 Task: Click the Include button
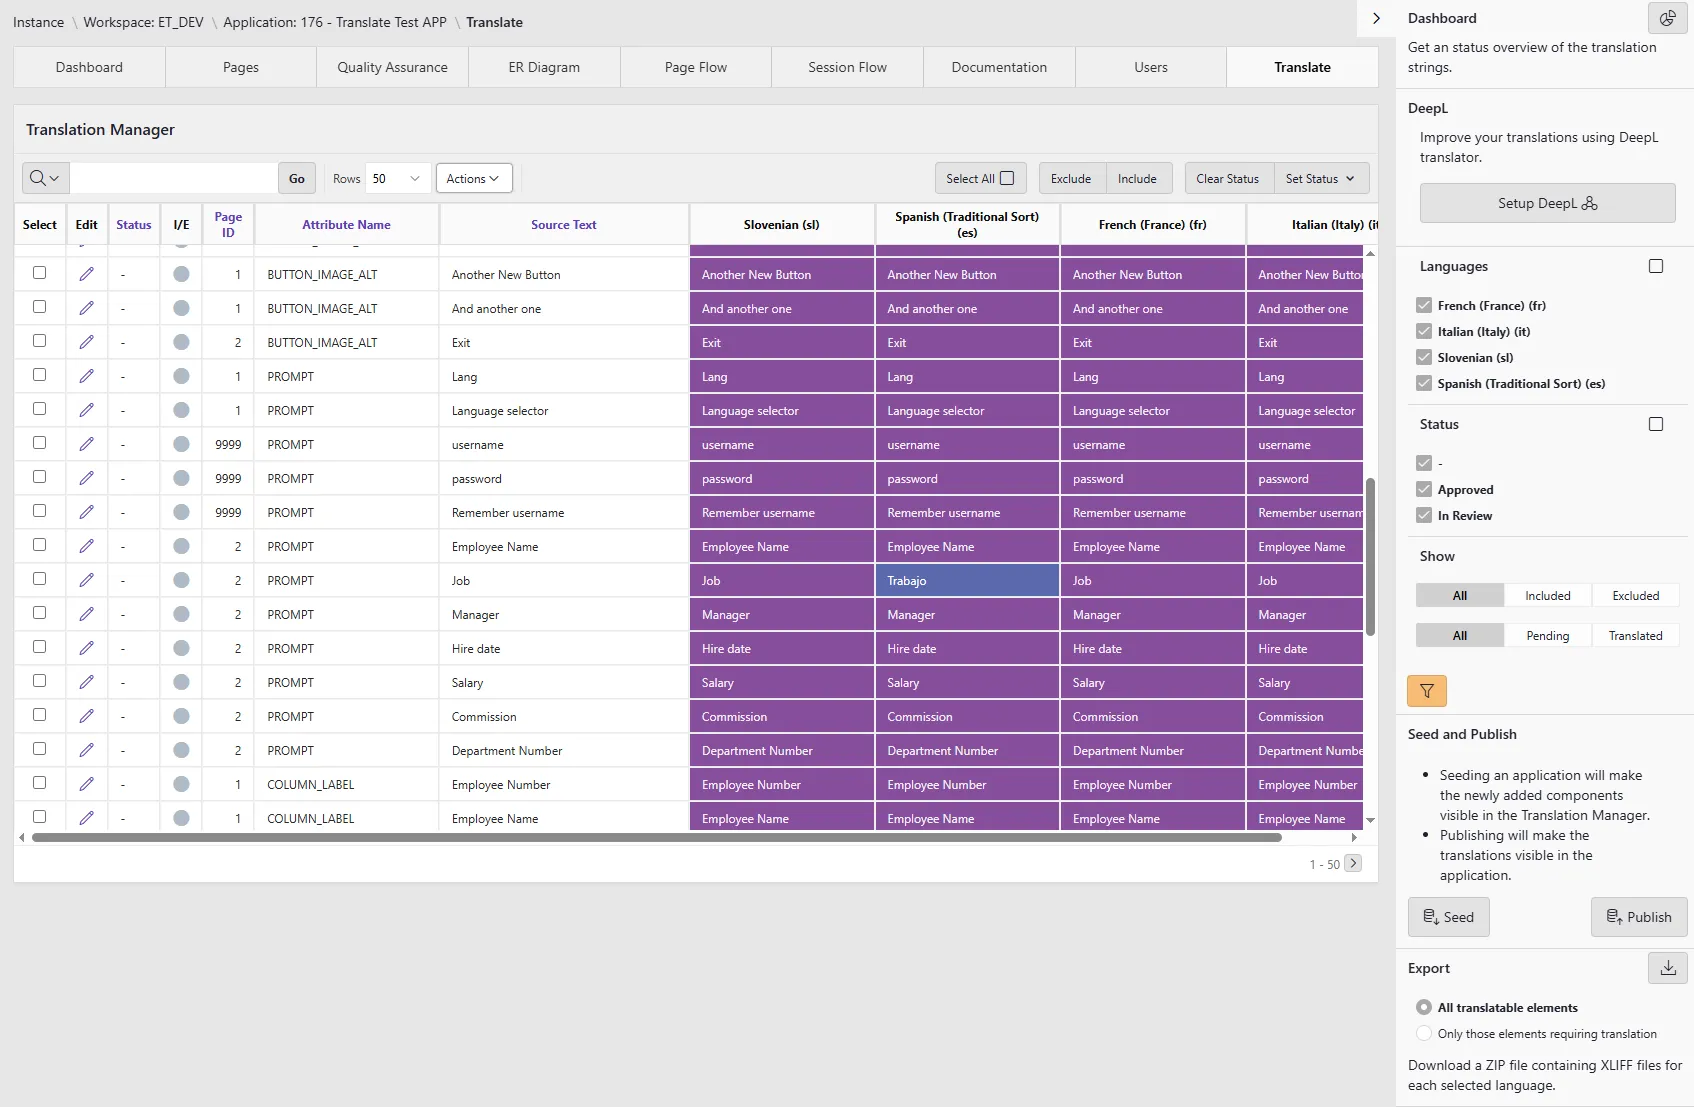[1137, 178]
